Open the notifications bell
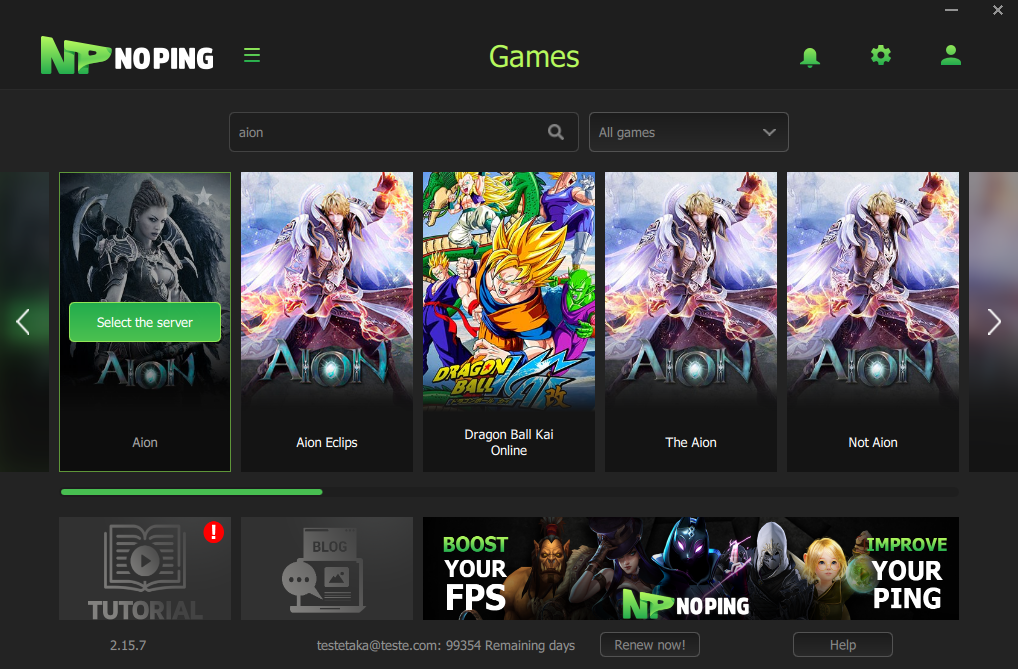This screenshot has width=1018, height=669. [x=810, y=57]
